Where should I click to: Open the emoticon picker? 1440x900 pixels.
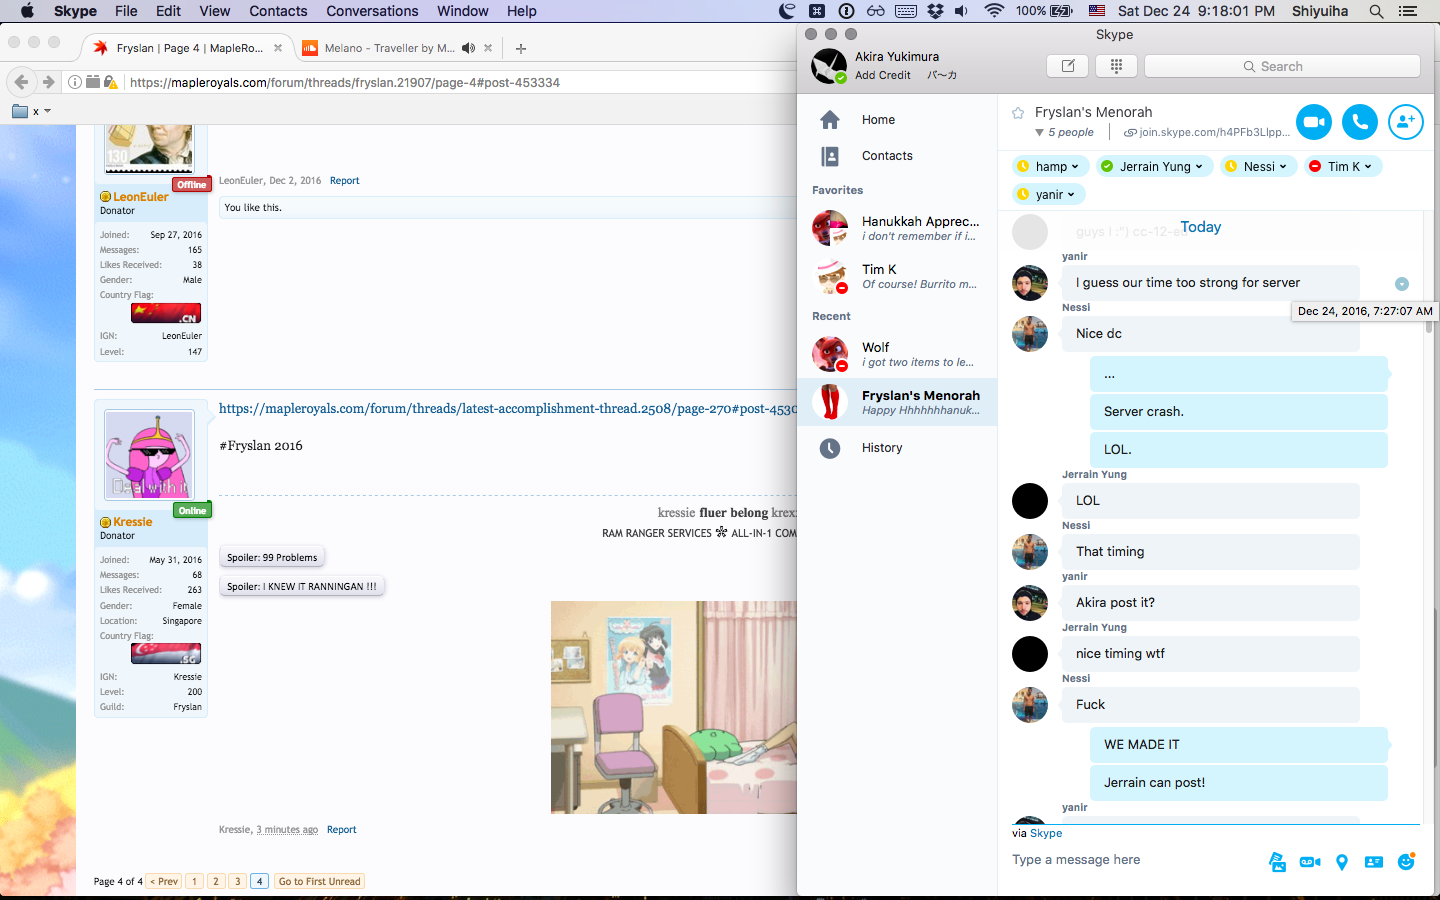pos(1406,861)
